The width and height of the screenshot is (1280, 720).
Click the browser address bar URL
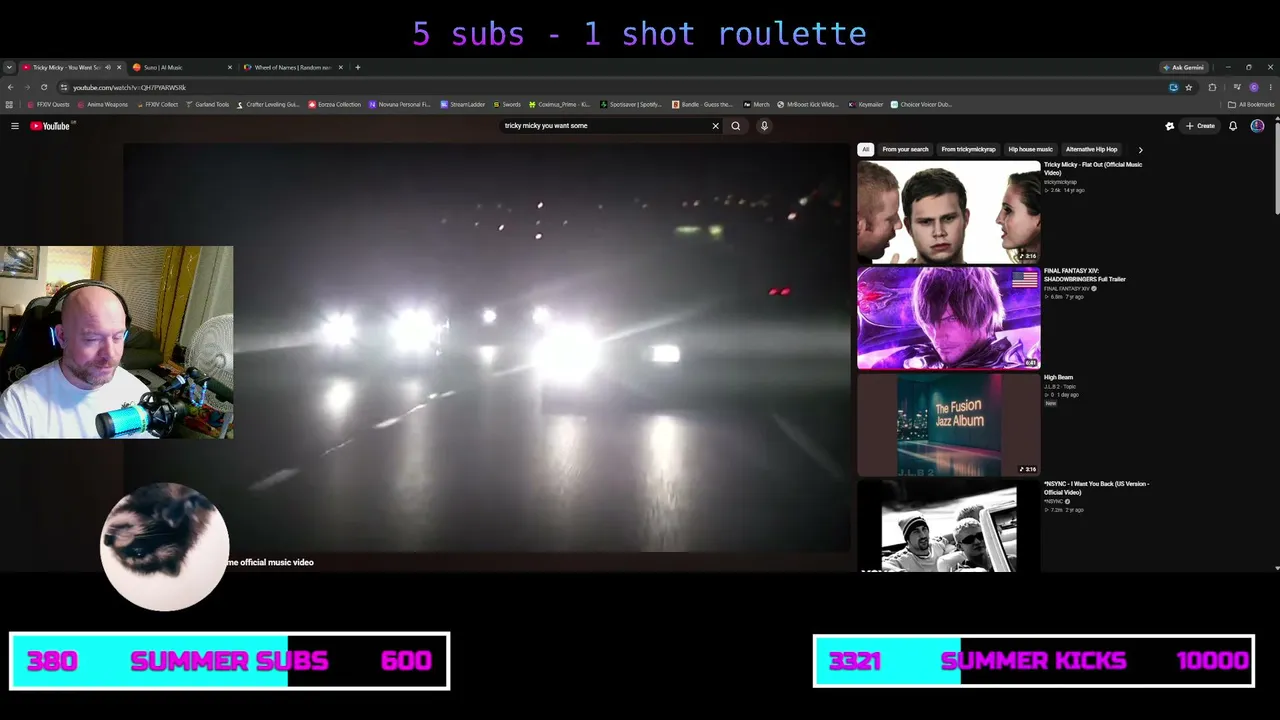click(129, 87)
